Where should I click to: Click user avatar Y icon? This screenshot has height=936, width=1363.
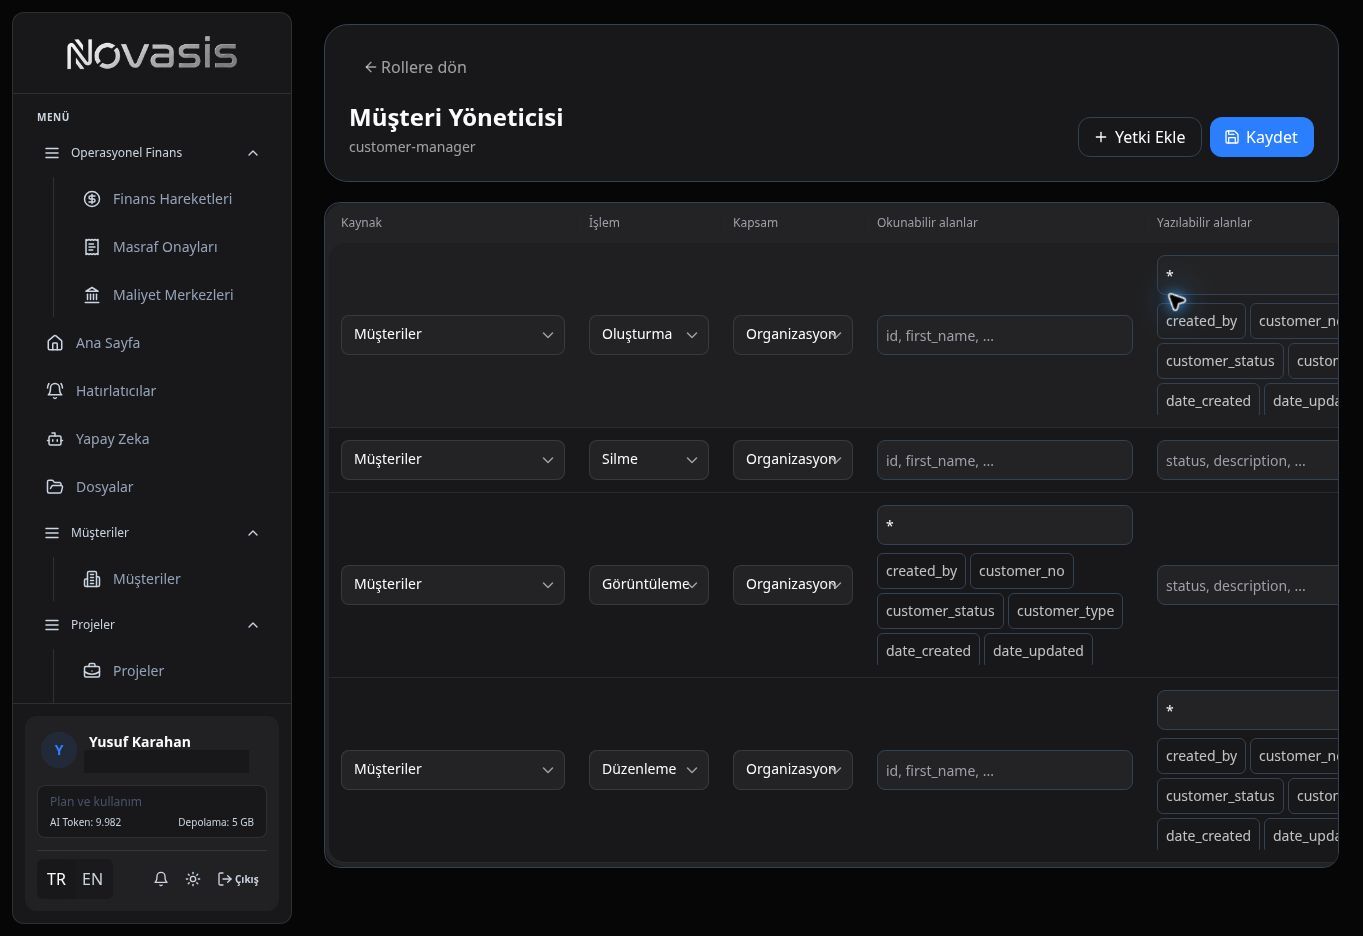pyautogui.click(x=59, y=750)
